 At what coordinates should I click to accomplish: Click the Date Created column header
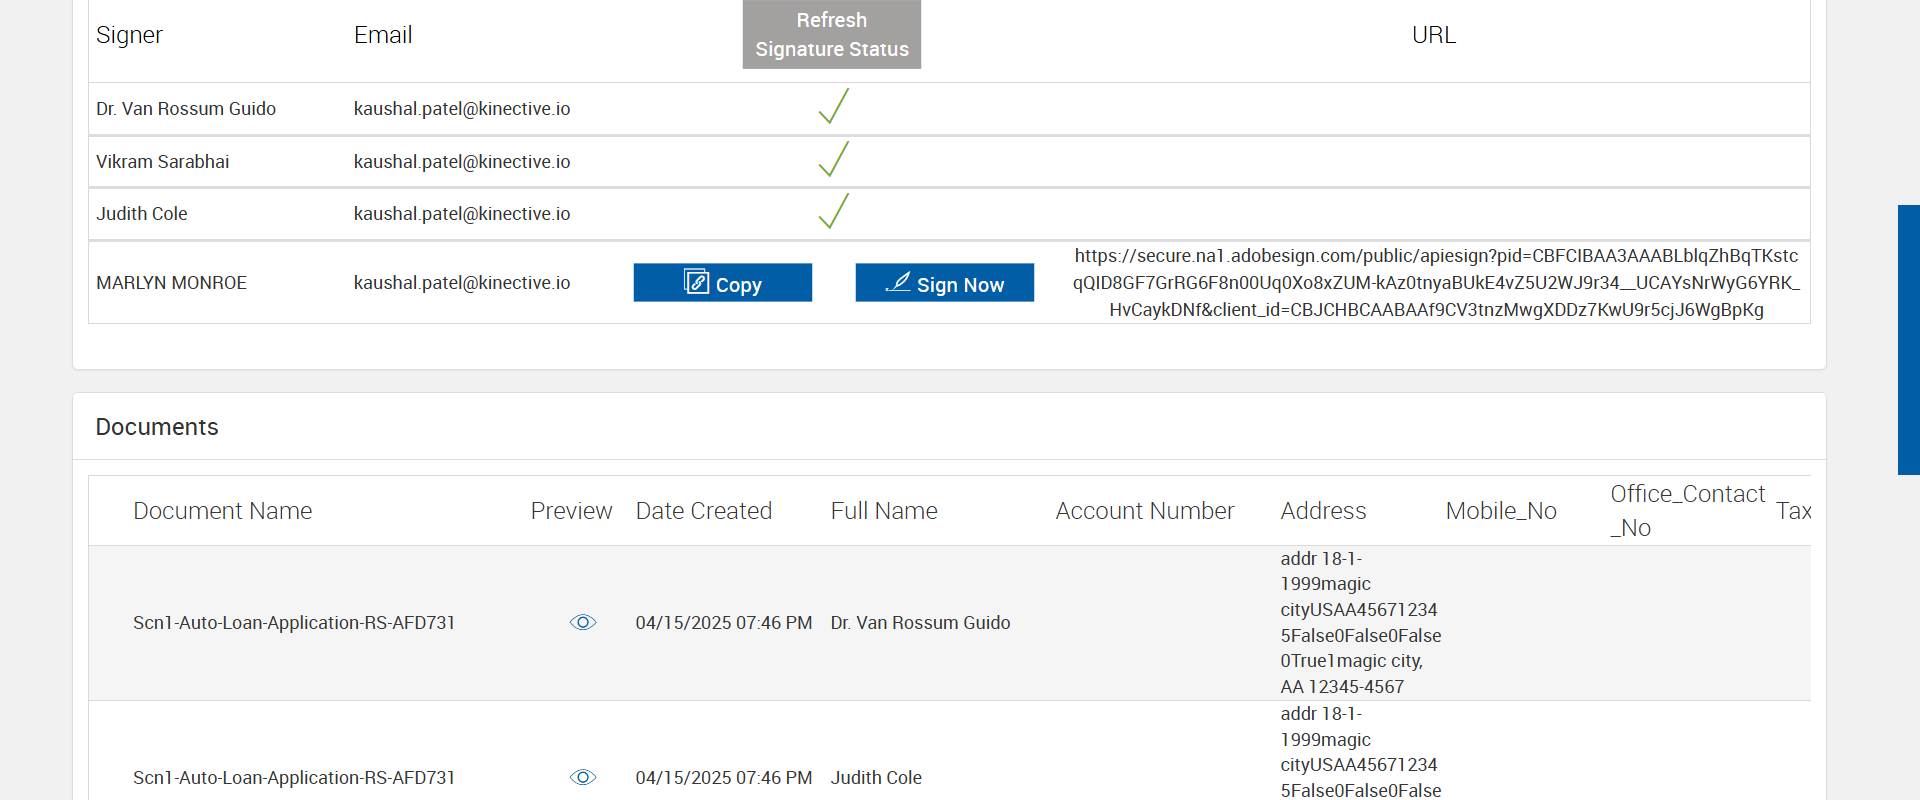pyautogui.click(x=703, y=511)
